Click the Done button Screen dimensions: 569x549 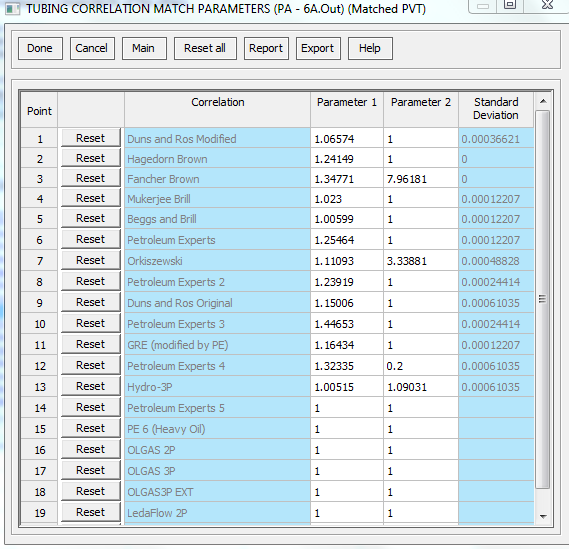point(40,48)
